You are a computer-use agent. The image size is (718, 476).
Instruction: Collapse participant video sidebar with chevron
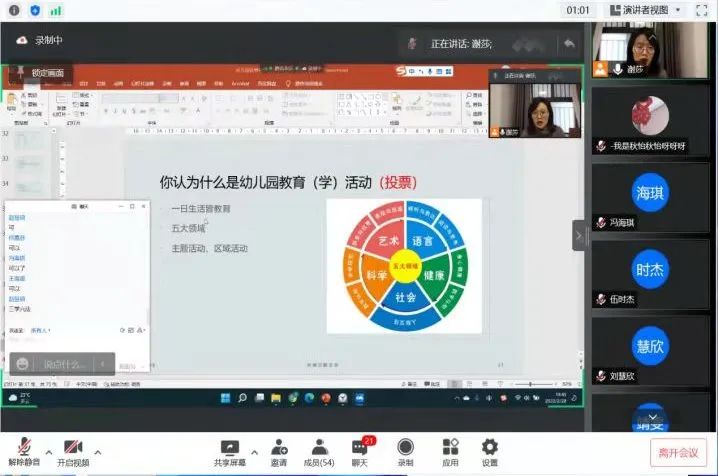click(578, 234)
